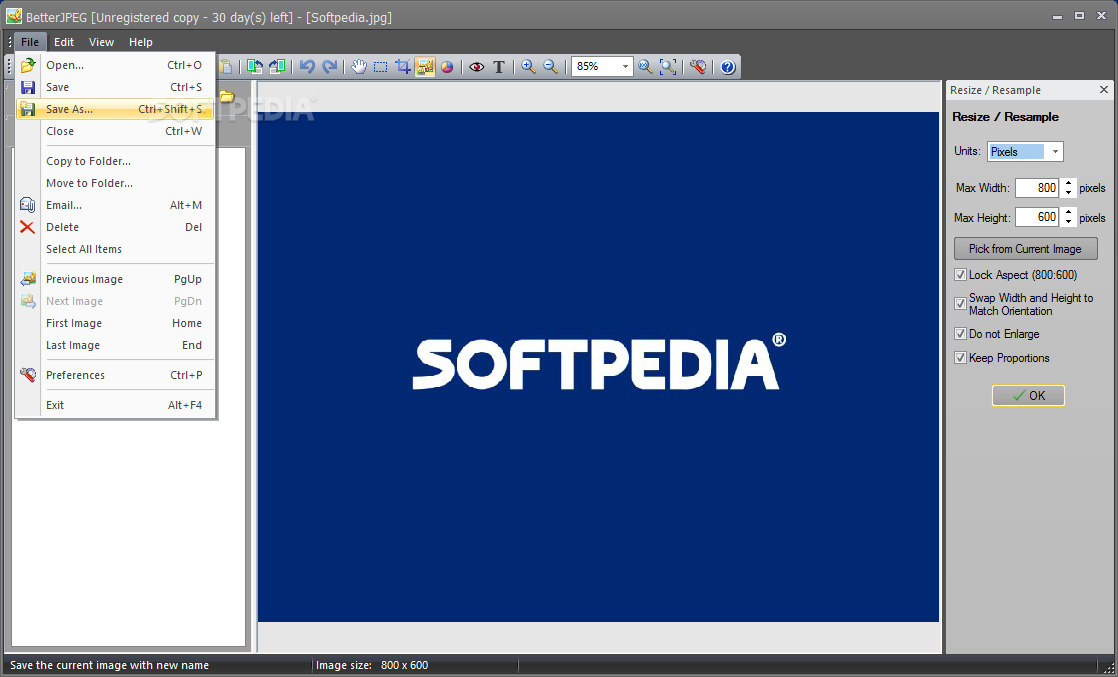The image size is (1118, 677).
Task: Click the Email icon in File menu
Action: [28, 205]
